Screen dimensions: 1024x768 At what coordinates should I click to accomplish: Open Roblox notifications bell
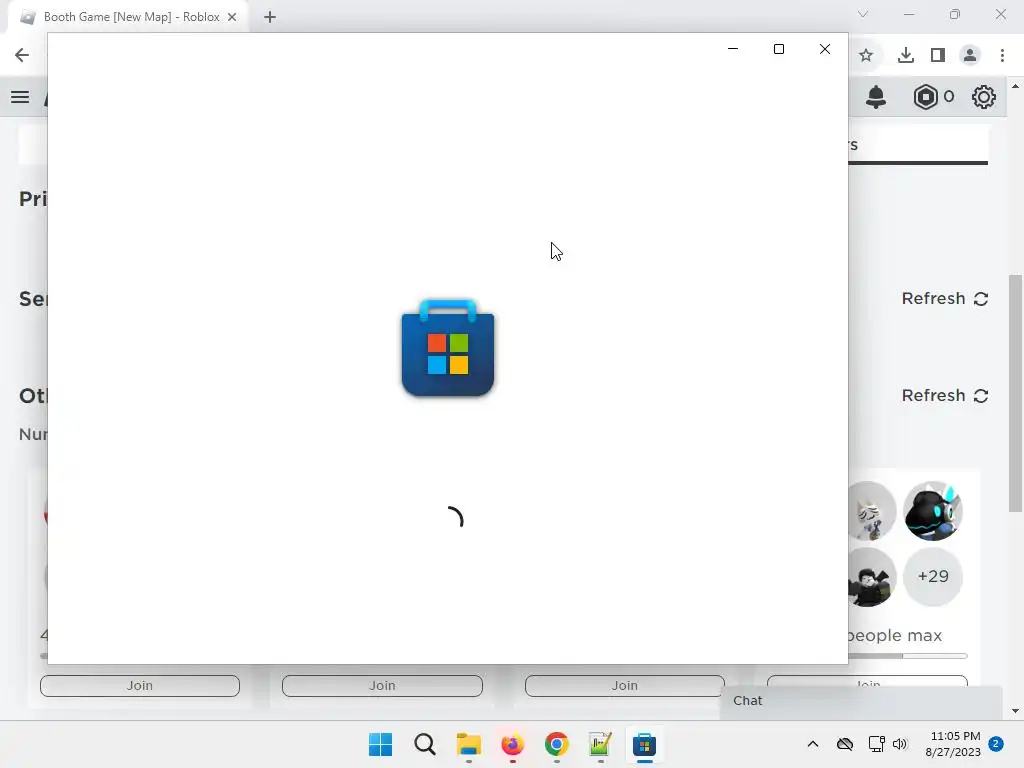pyautogui.click(x=876, y=97)
